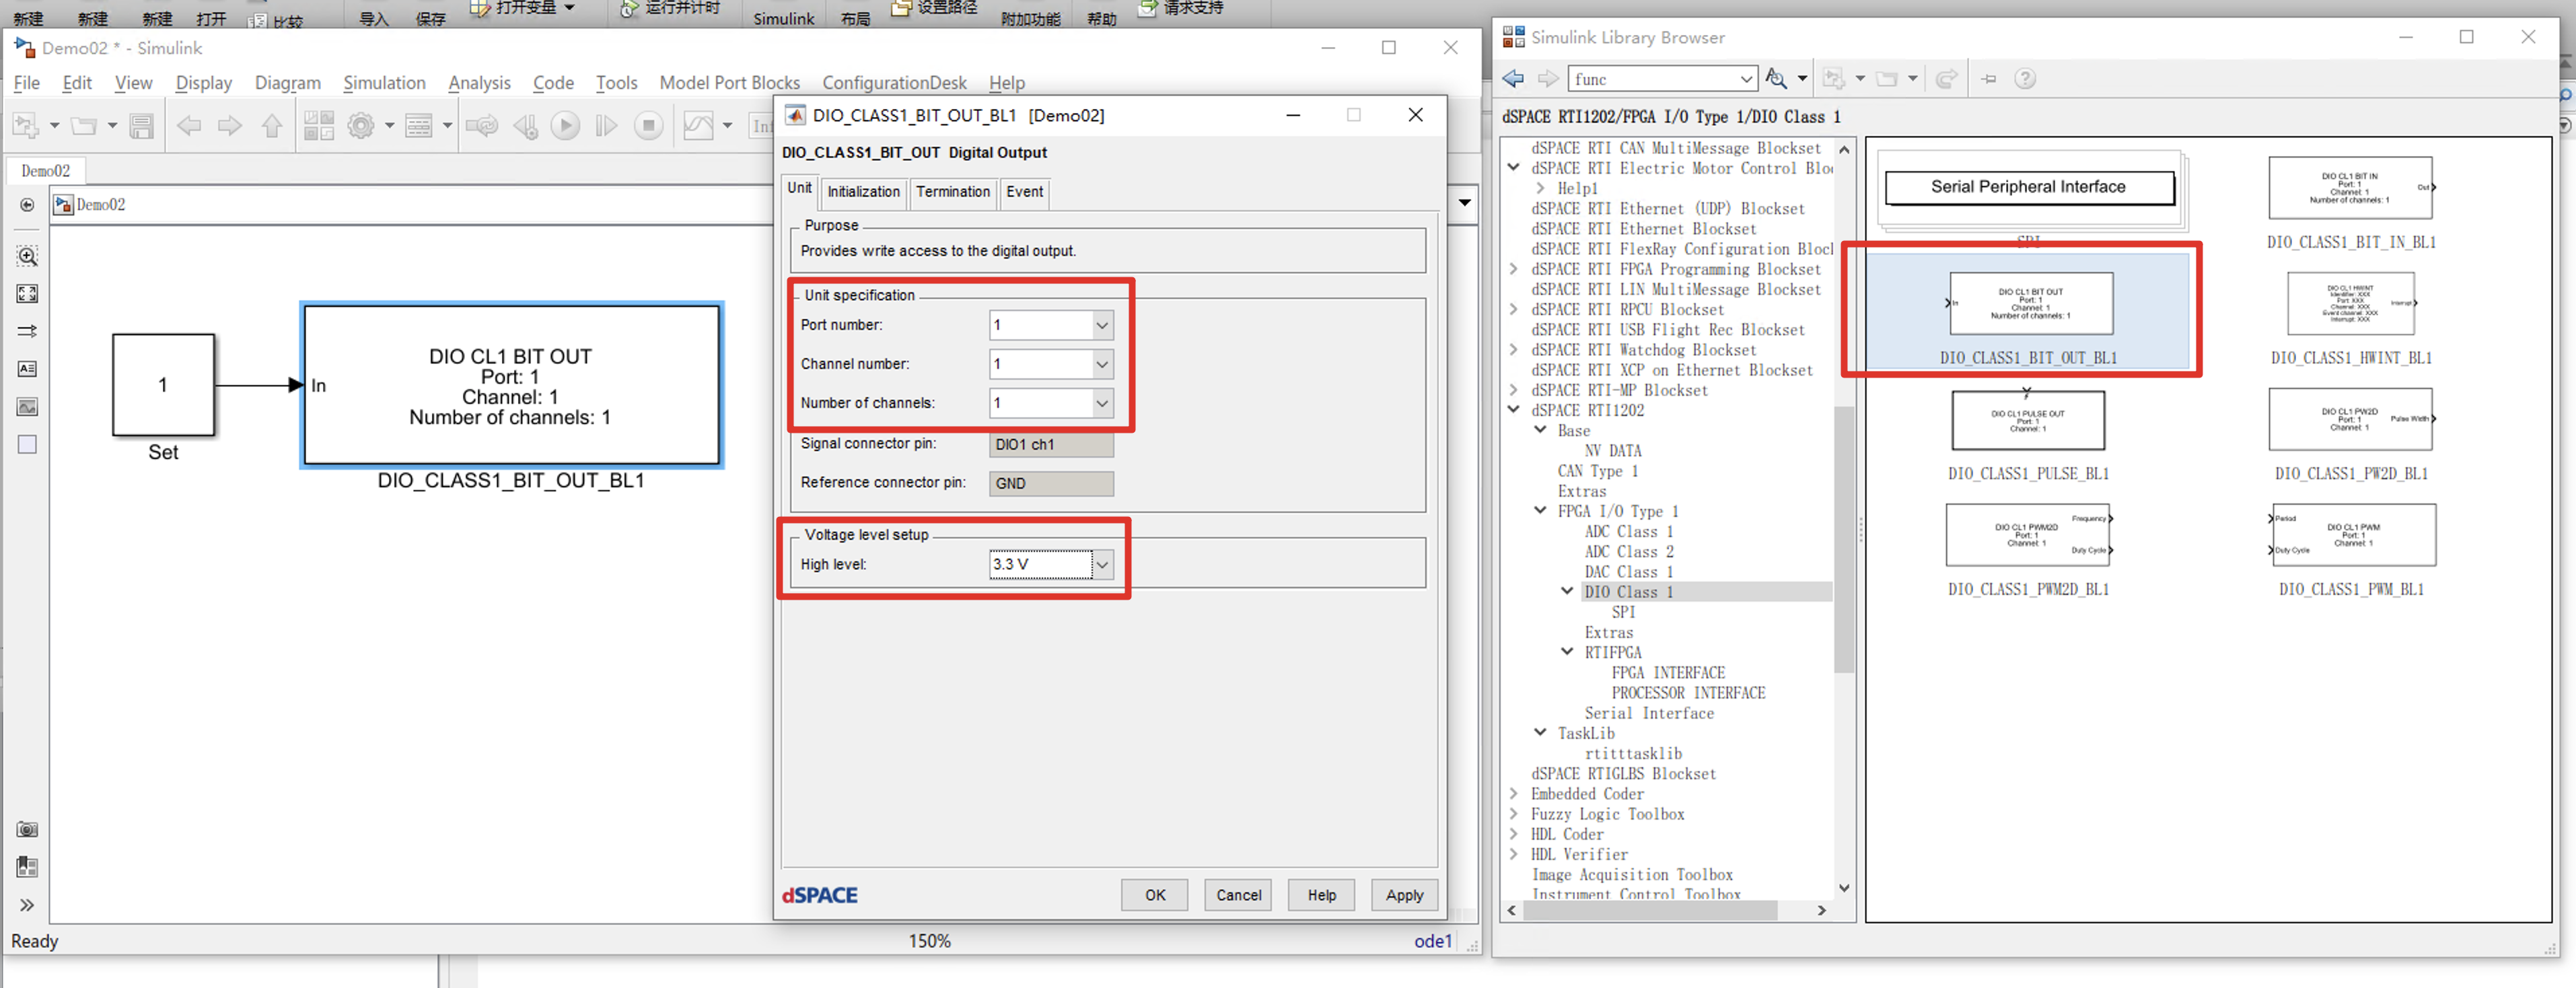
Task: Click the Open folder icon in Simulink toolbar
Action: [84, 126]
